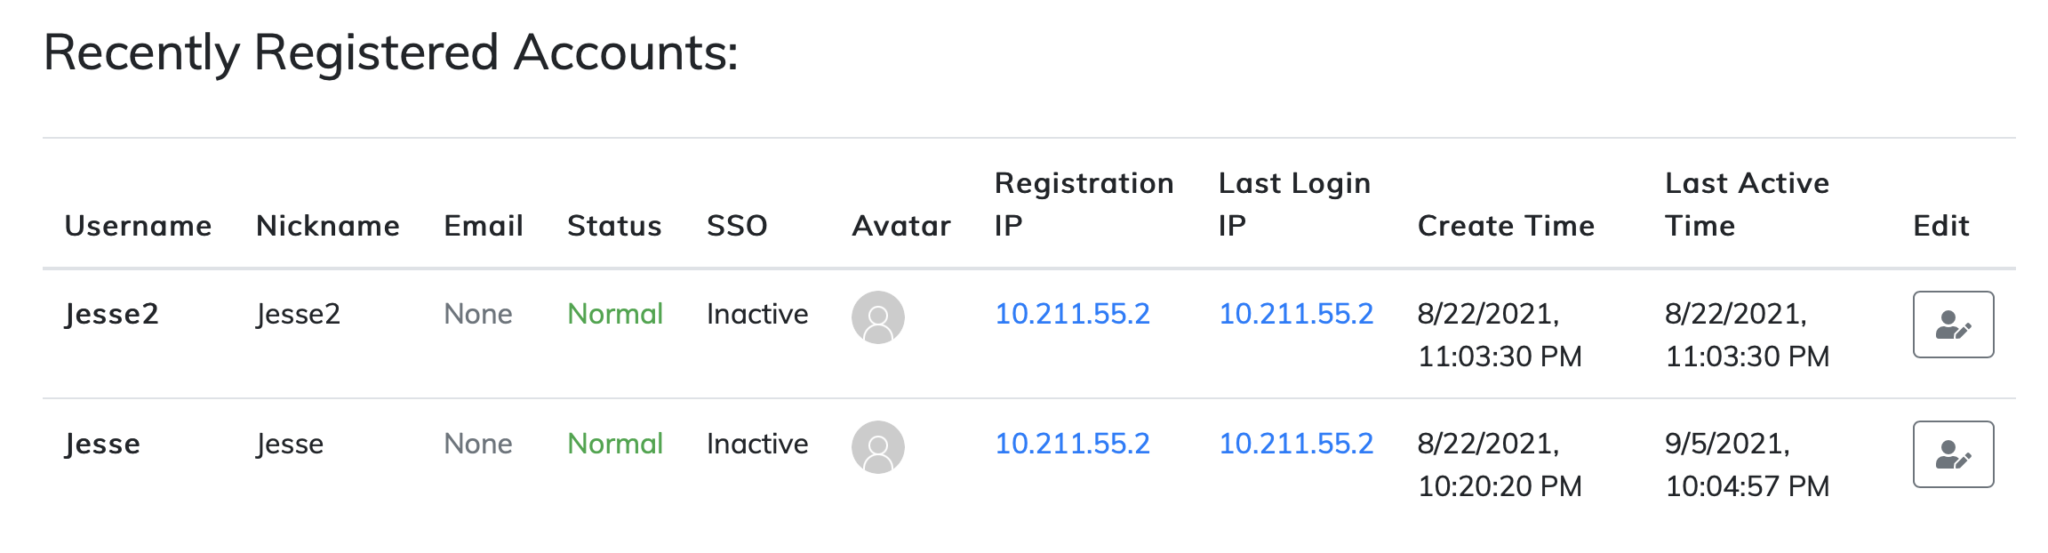This screenshot has width=2048, height=553.
Task: Select the Jesse username cell
Action: click(102, 444)
